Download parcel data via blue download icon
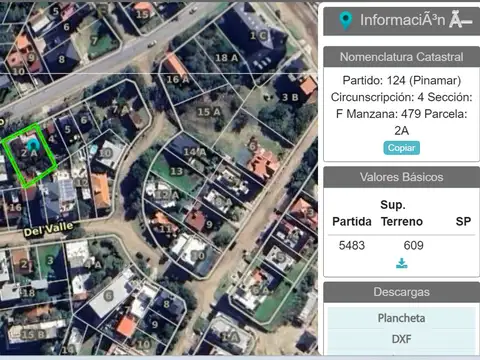480x360 pixels. pyautogui.click(x=402, y=263)
